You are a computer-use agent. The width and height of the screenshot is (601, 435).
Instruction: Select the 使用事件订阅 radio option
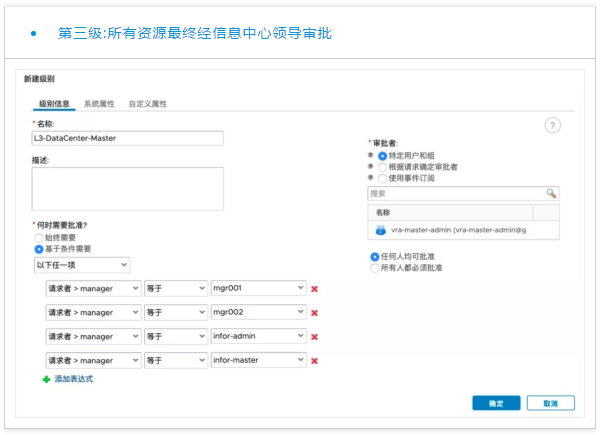click(382, 177)
